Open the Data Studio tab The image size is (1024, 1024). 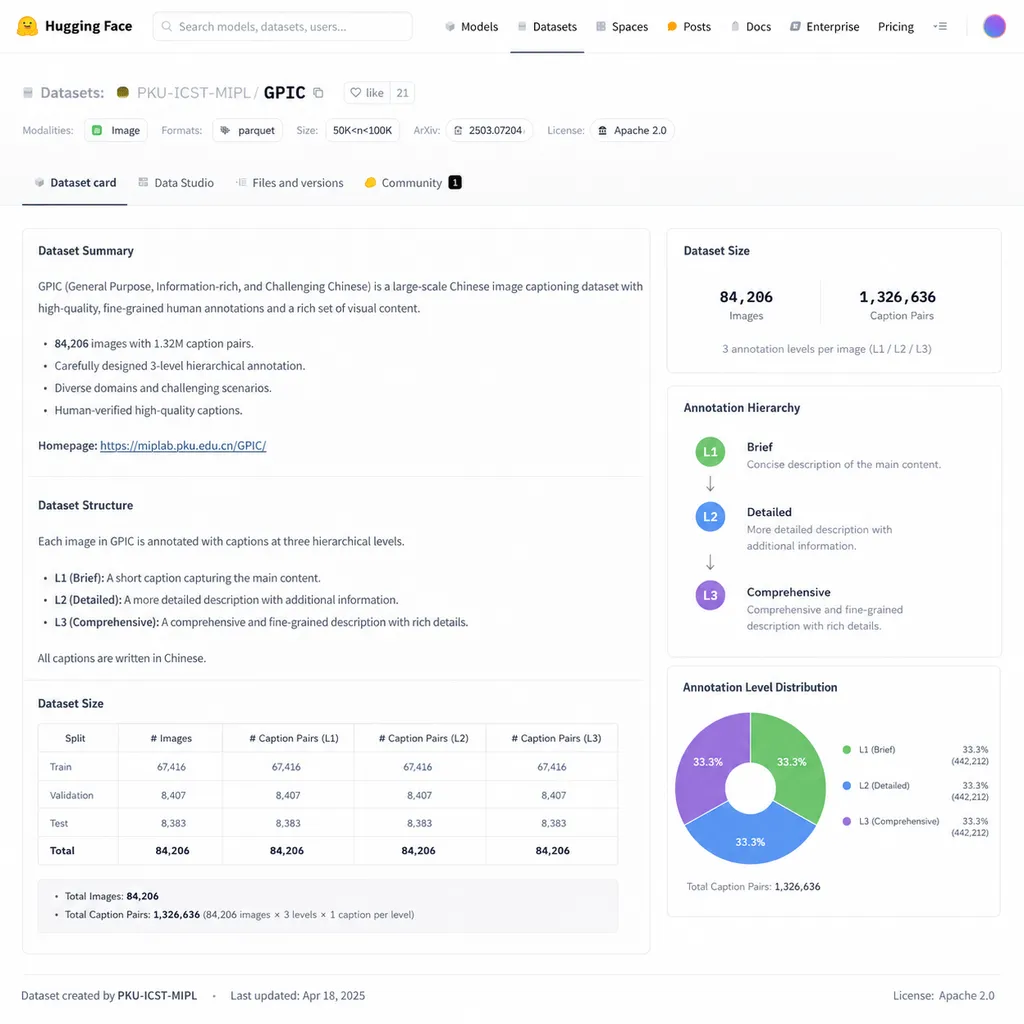point(176,183)
